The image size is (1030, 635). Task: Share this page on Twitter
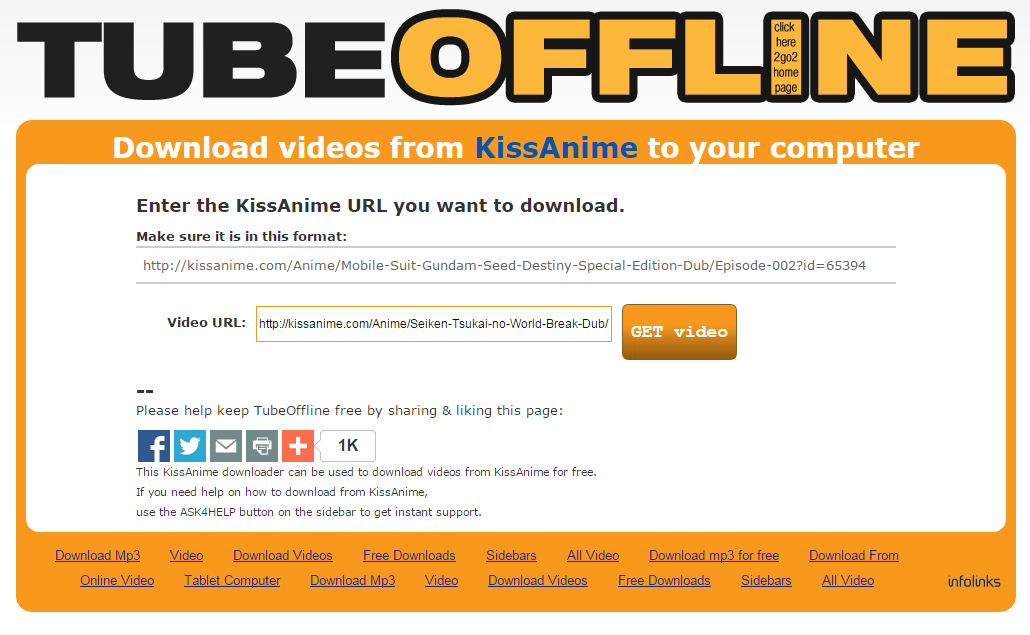coord(190,446)
